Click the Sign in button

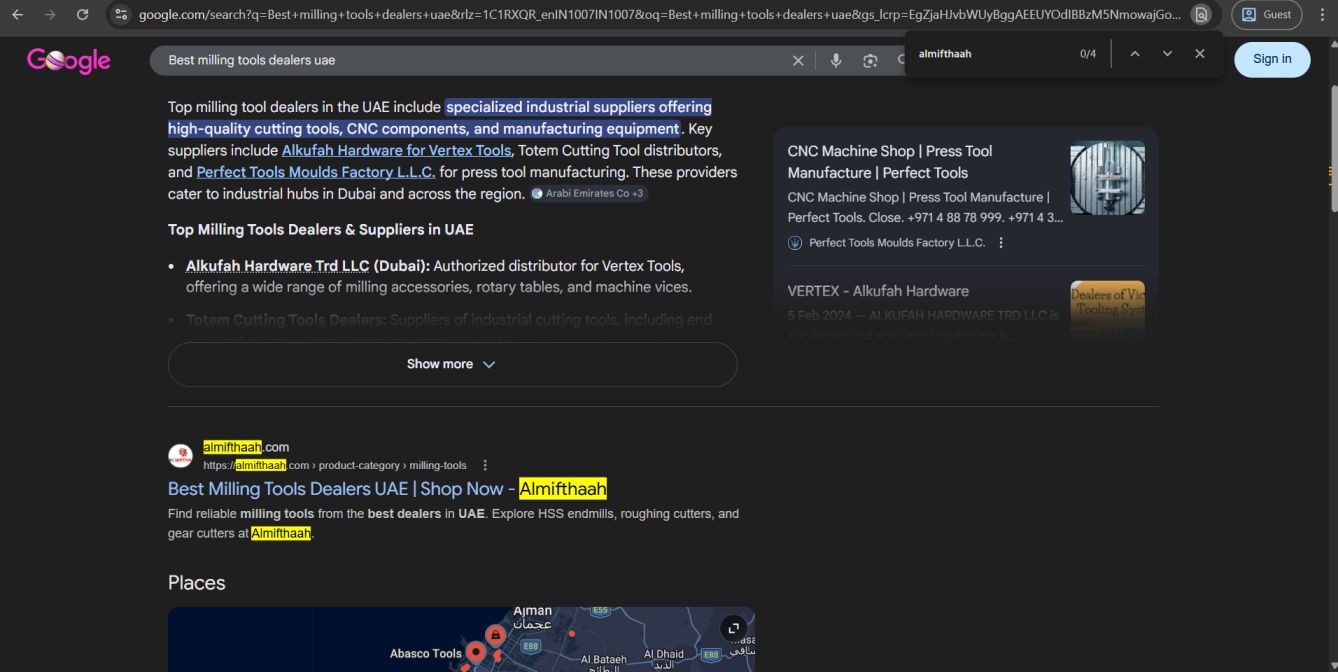(x=1272, y=59)
